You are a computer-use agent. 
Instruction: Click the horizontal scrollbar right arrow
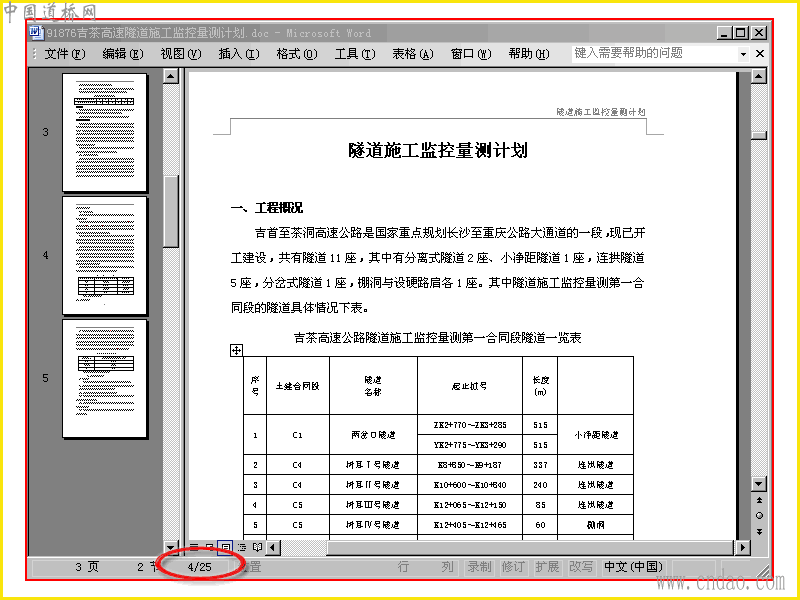[x=743, y=547]
